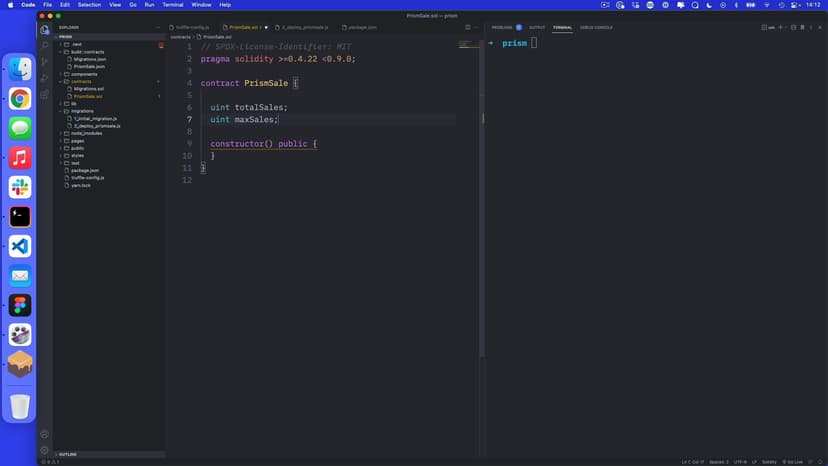828x466 pixels.
Task: Switch to the PROBLEMS panel tab
Action: tap(502, 27)
